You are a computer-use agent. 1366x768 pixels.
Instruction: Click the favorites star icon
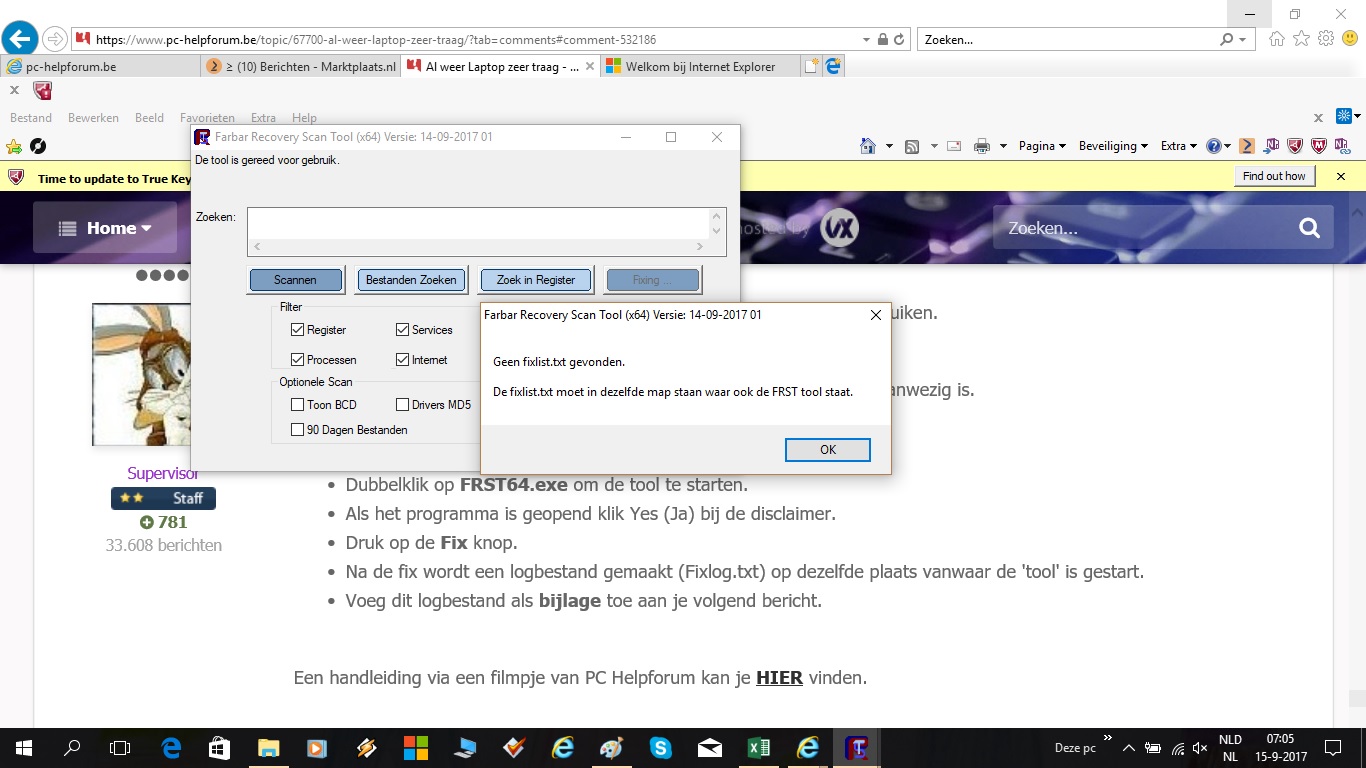[1301, 39]
